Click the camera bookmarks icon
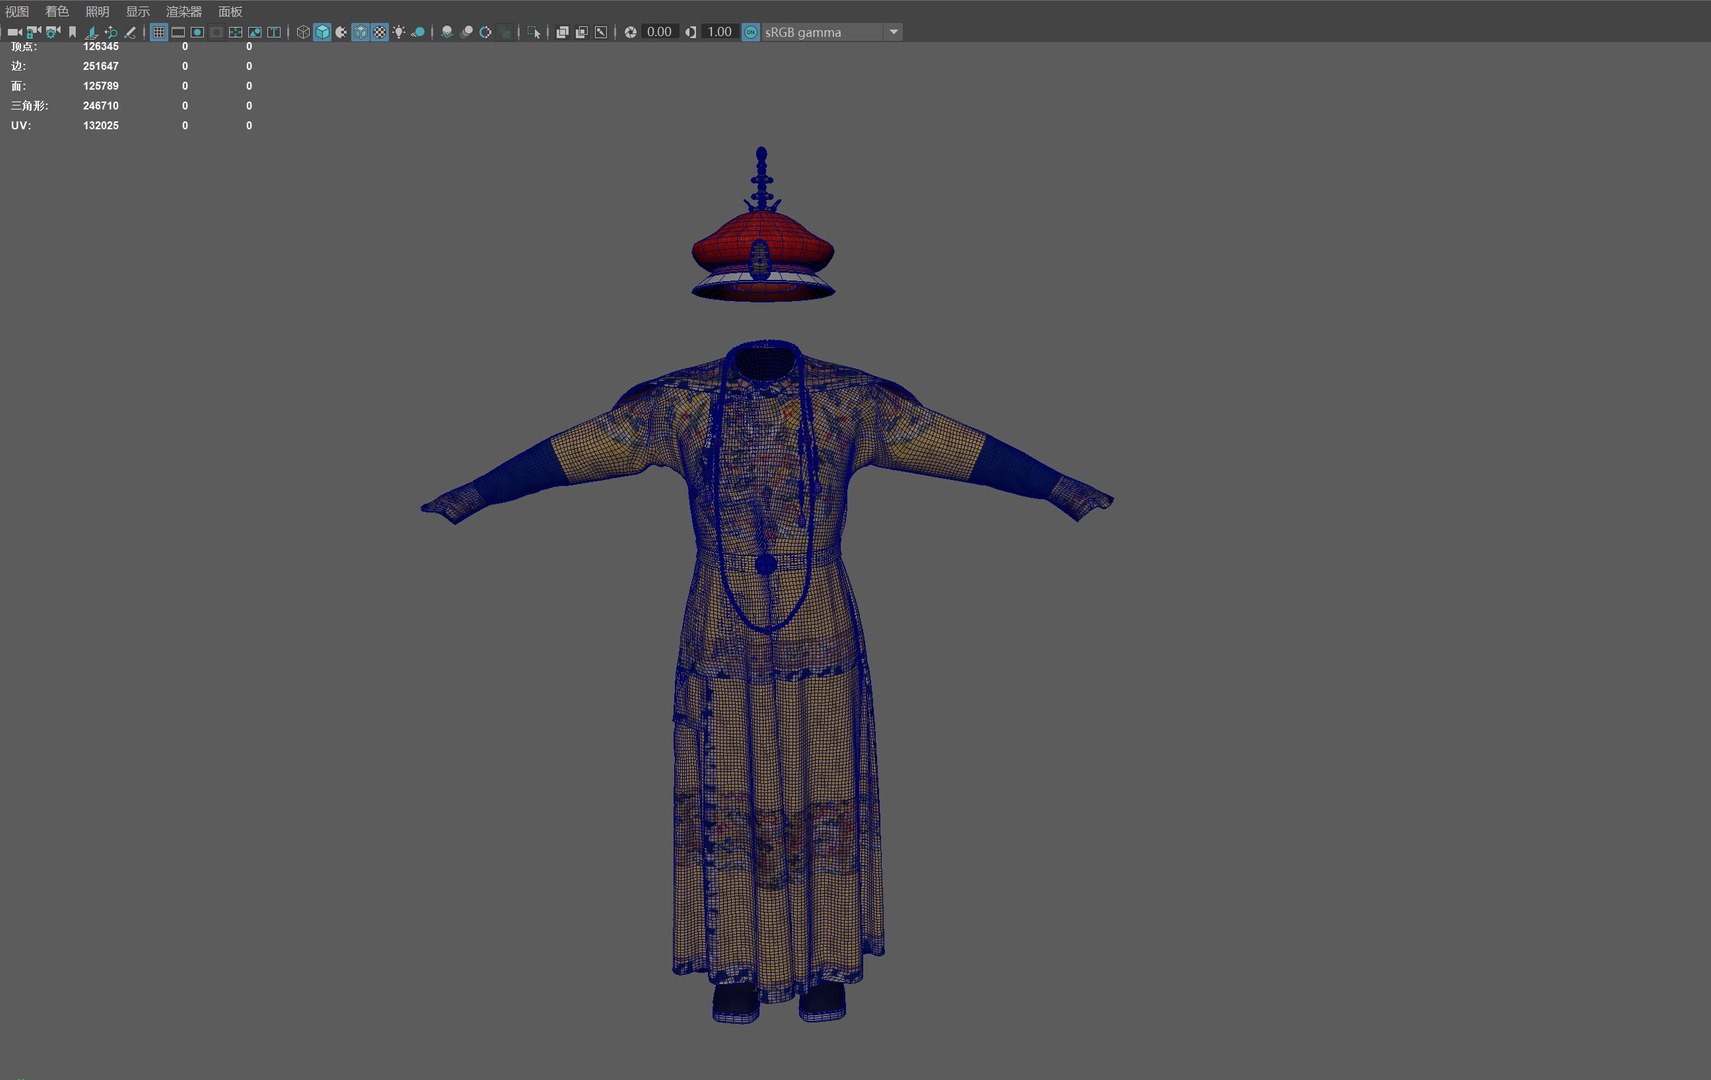Screen dimensions: 1711x1080 (72, 32)
